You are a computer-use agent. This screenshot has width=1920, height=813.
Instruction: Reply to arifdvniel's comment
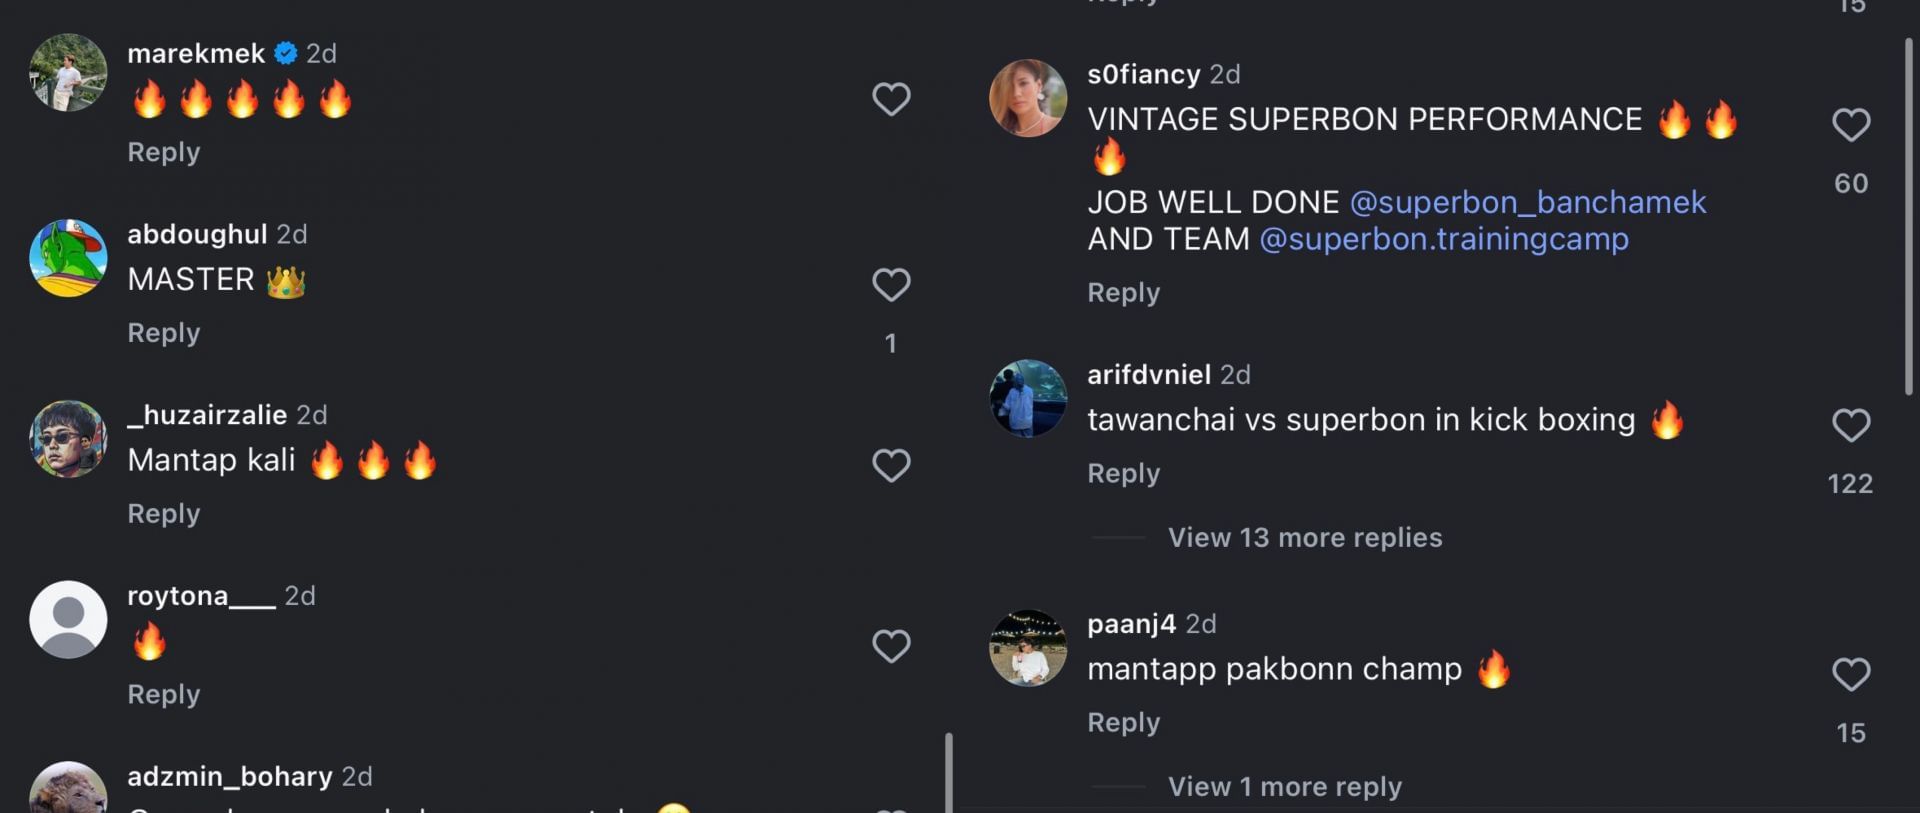point(1124,473)
